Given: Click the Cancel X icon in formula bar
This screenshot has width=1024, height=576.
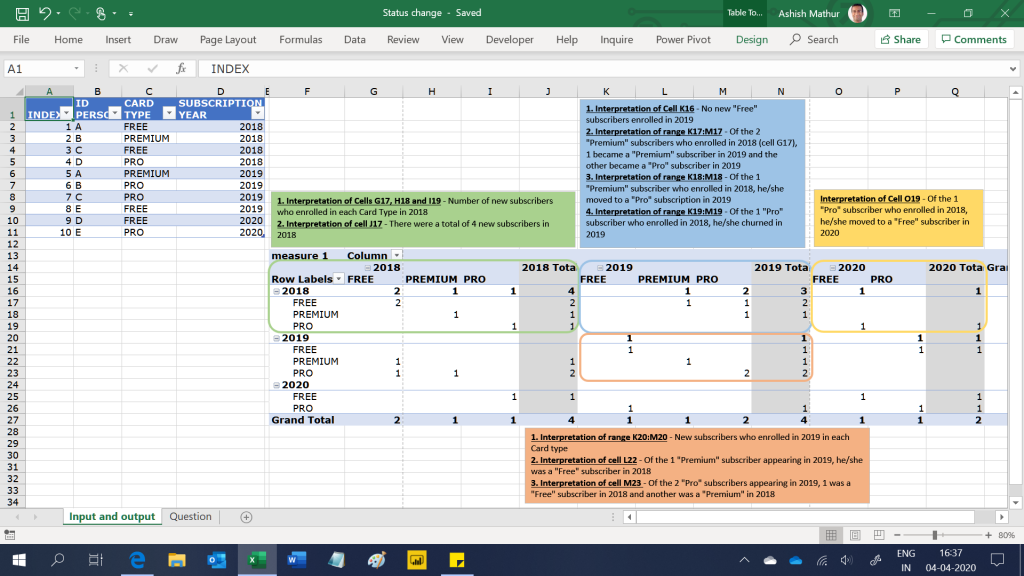Looking at the screenshot, I should pos(123,69).
